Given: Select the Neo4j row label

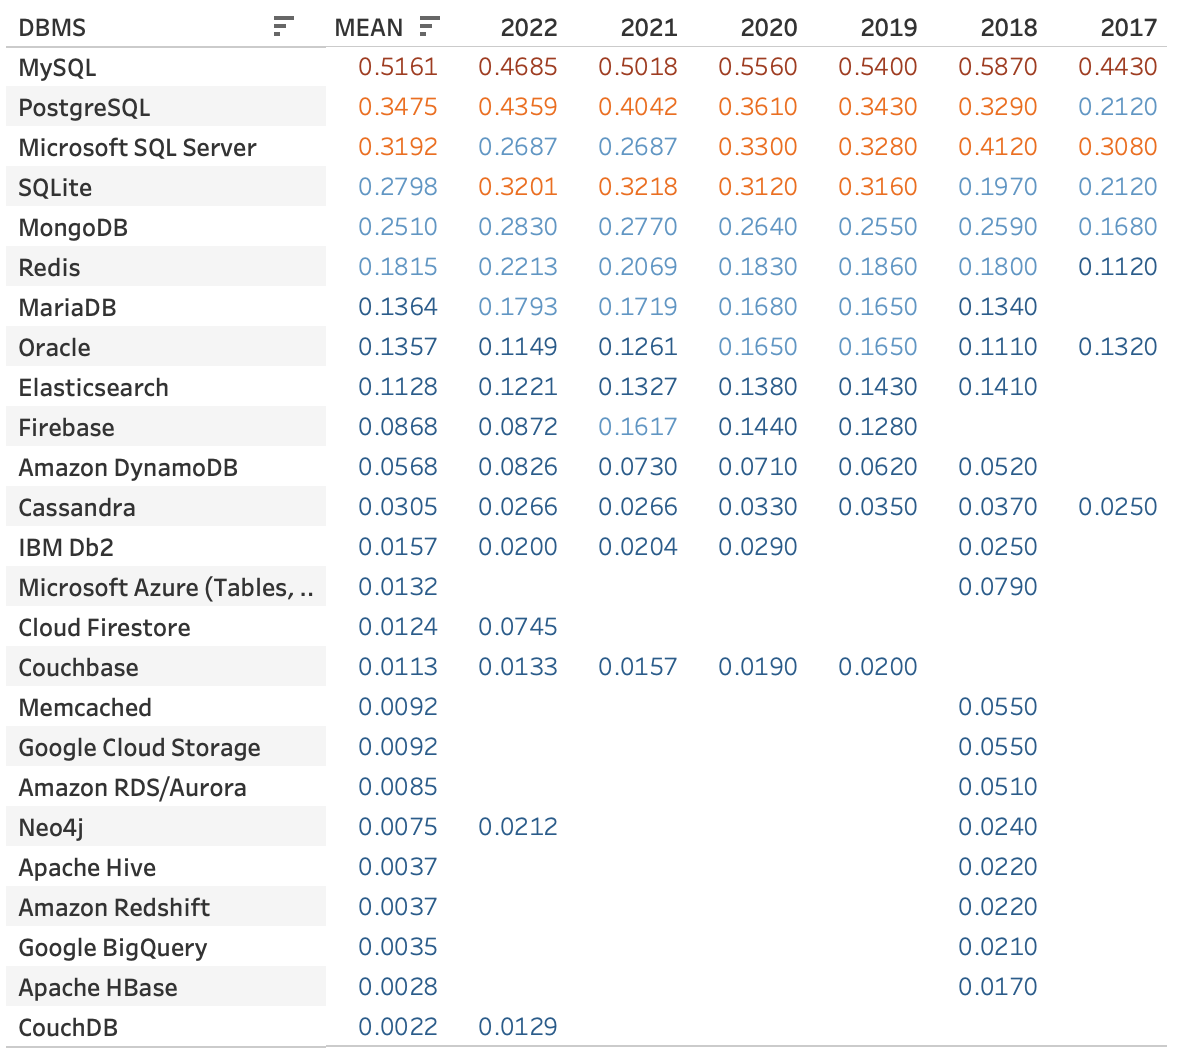Looking at the screenshot, I should [x=50, y=827].
